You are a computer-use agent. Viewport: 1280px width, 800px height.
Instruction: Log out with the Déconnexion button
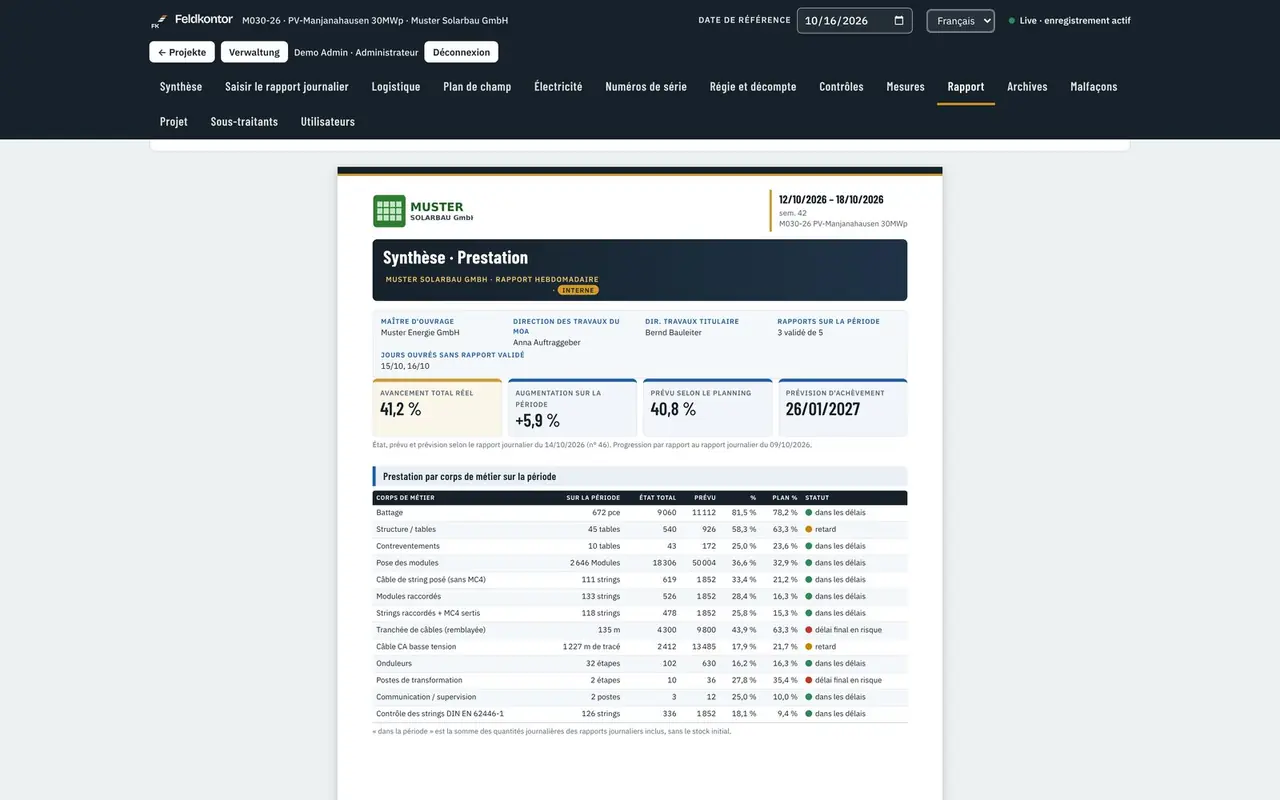[461, 52]
